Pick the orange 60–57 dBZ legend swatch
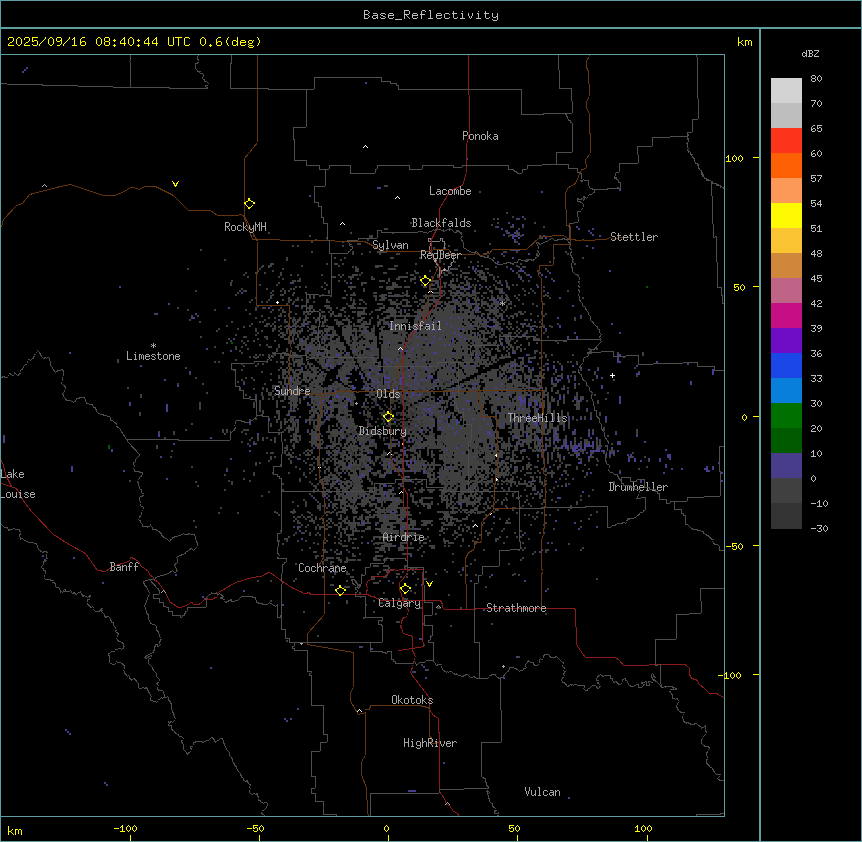The image size is (862, 842). coord(786,165)
